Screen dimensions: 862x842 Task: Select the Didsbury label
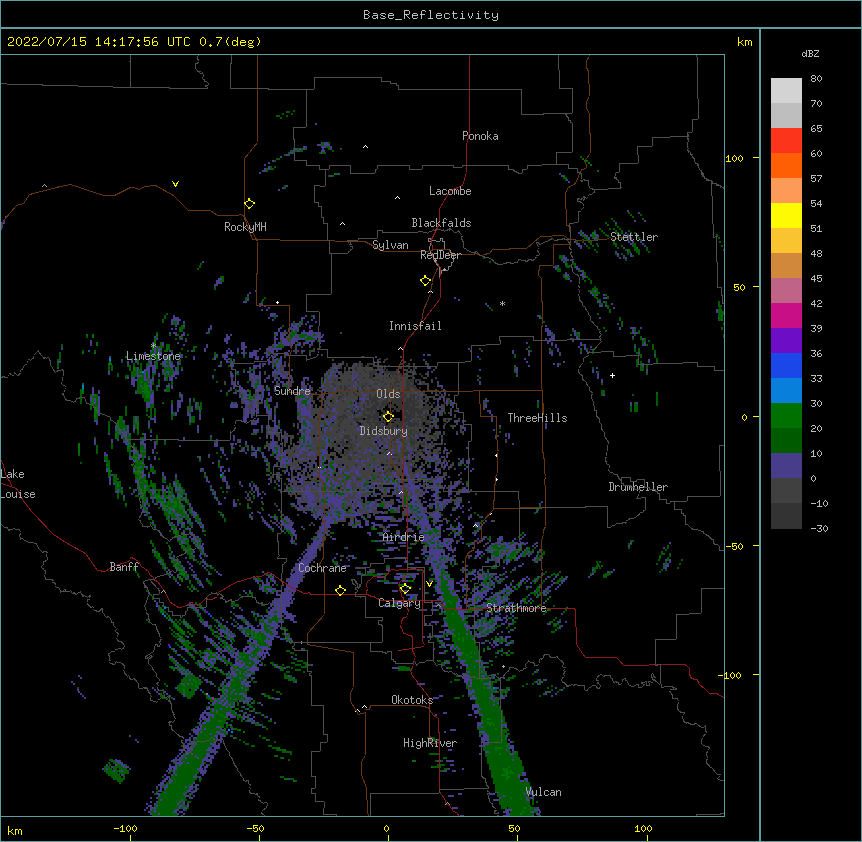click(x=384, y=431)
